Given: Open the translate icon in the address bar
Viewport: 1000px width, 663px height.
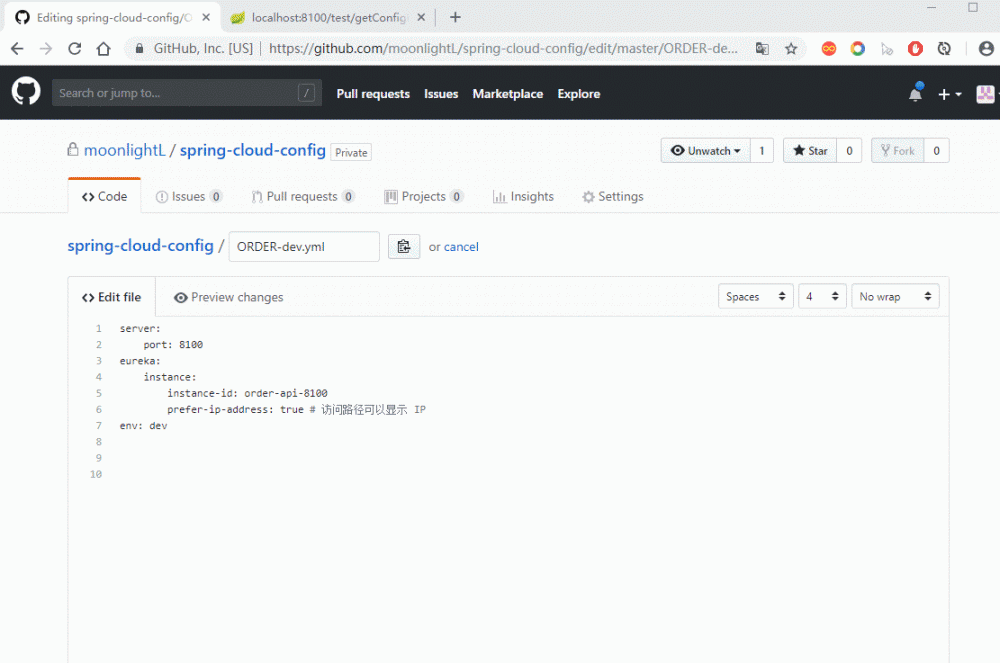Looking at the screenshot, I should click(x=762, y=47).
